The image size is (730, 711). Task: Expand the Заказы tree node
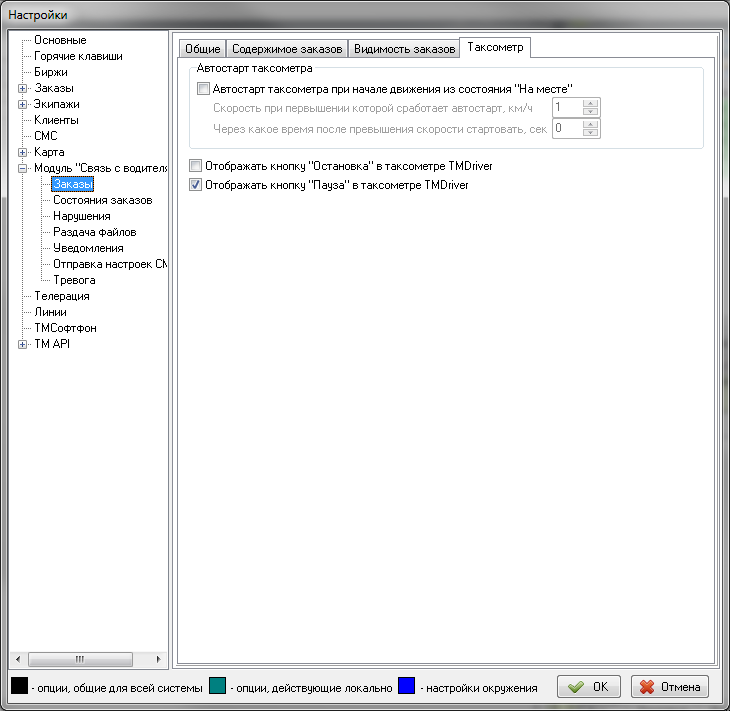point(23,88)
